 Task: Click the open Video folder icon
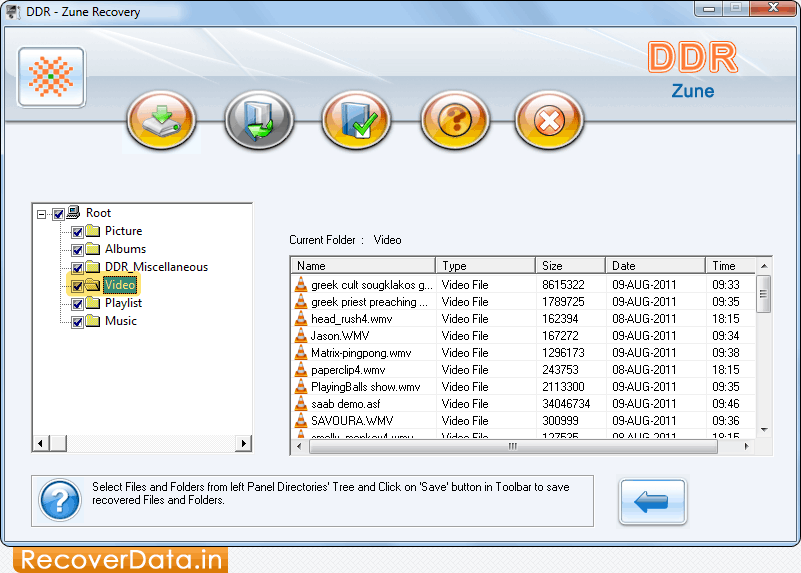point(92,285)
